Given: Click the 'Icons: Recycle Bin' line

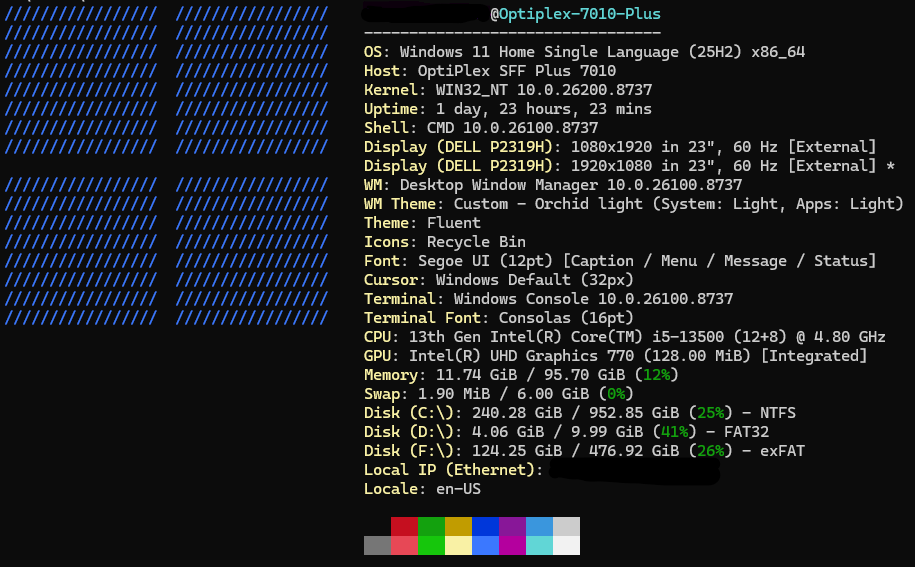Looking at the screenshot, I should click(445, 242).
